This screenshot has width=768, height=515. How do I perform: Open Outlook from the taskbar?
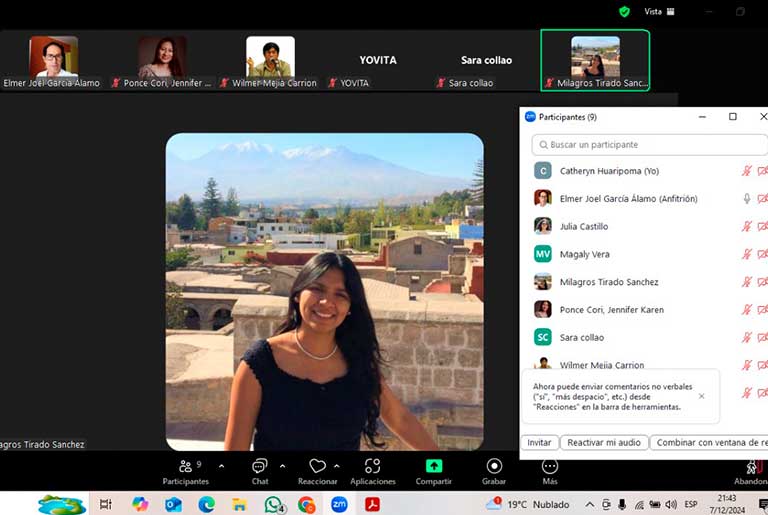click(173, 504)
